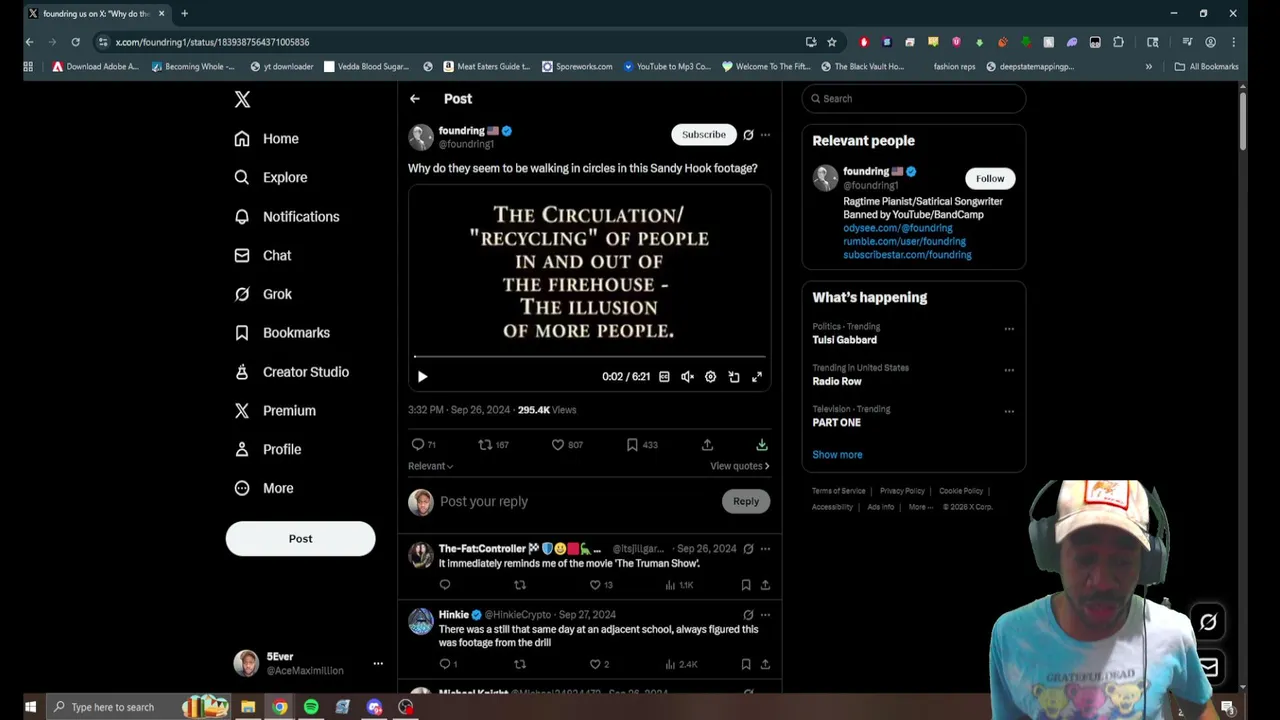This screenshot has width=1280, height=720.
Task: Open new browser tab
Action: pyautogui.click(x=184, y=14)
